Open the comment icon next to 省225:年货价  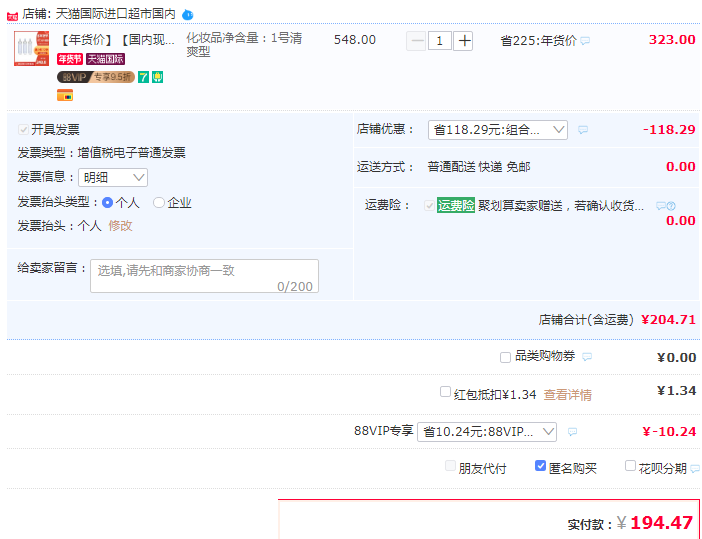coord(585,41)
